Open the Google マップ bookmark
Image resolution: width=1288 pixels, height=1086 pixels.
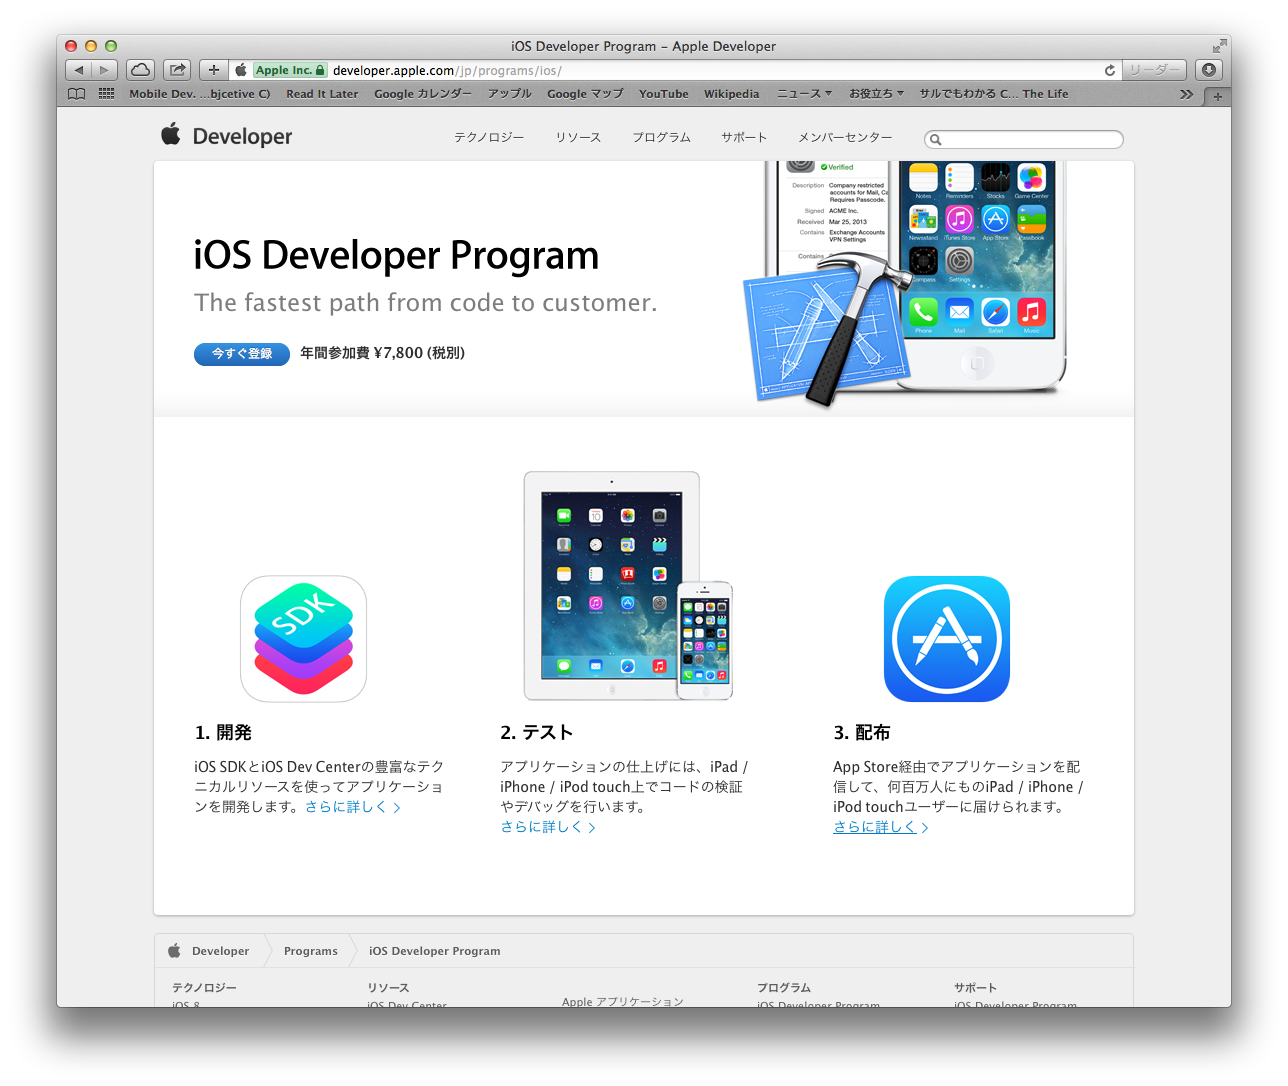click(585, 94)
